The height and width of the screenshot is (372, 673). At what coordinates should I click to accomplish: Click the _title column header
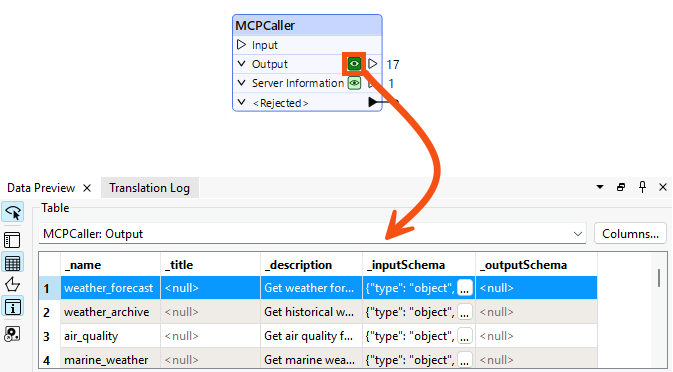coord(210,265)
